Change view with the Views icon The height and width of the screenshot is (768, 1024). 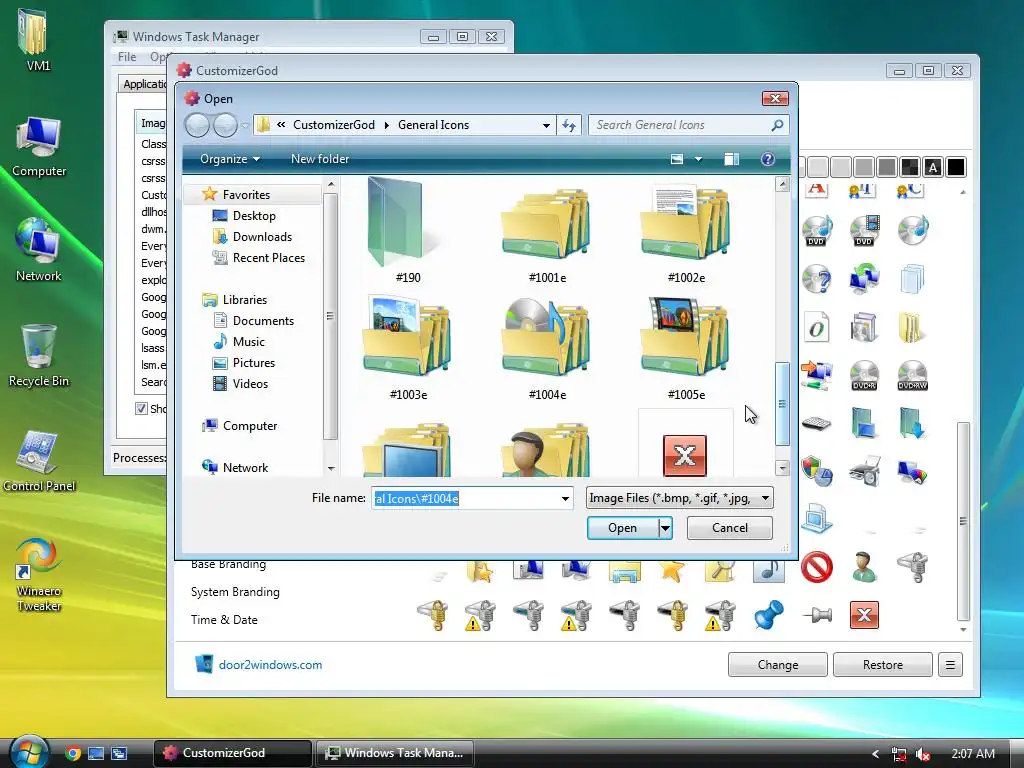coord(677,159)
